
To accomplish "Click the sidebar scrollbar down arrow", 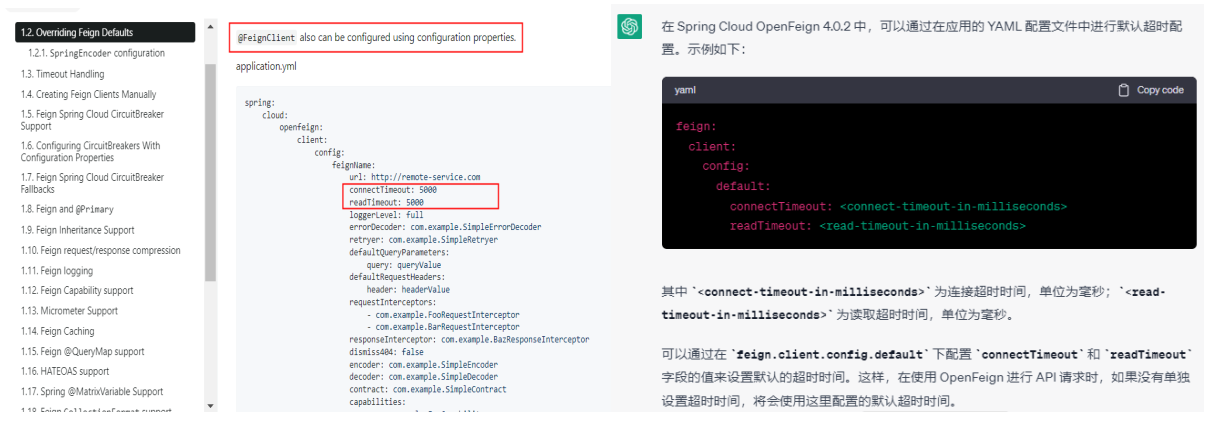I will click(x=210, y=406).
